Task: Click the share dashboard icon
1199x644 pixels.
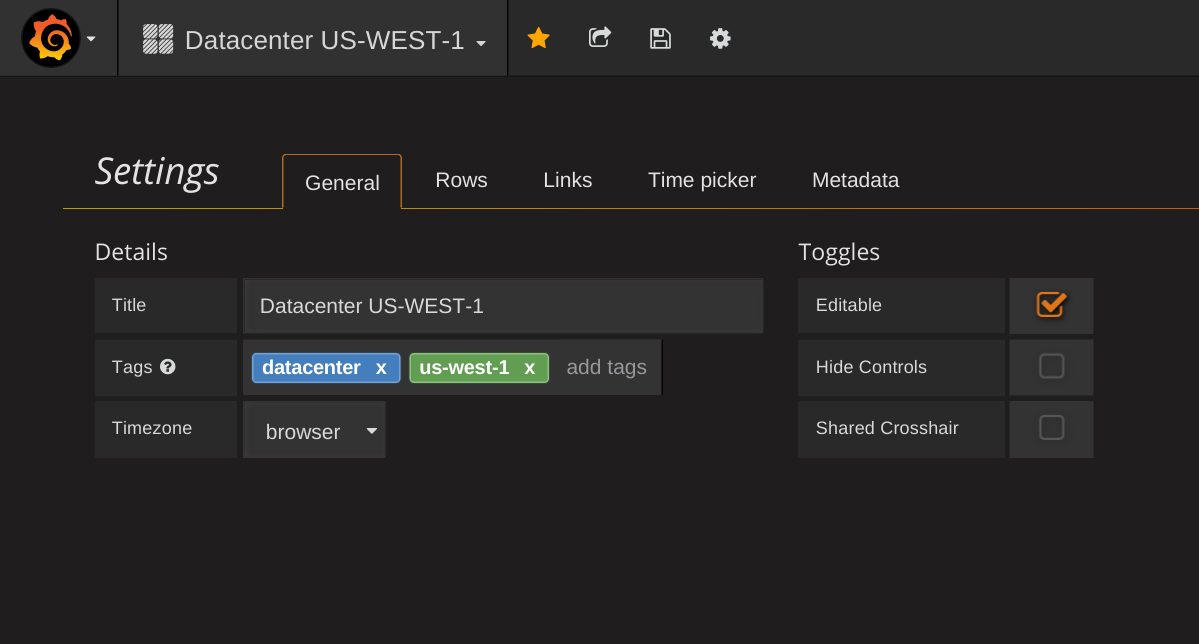Action: point(599,38)
